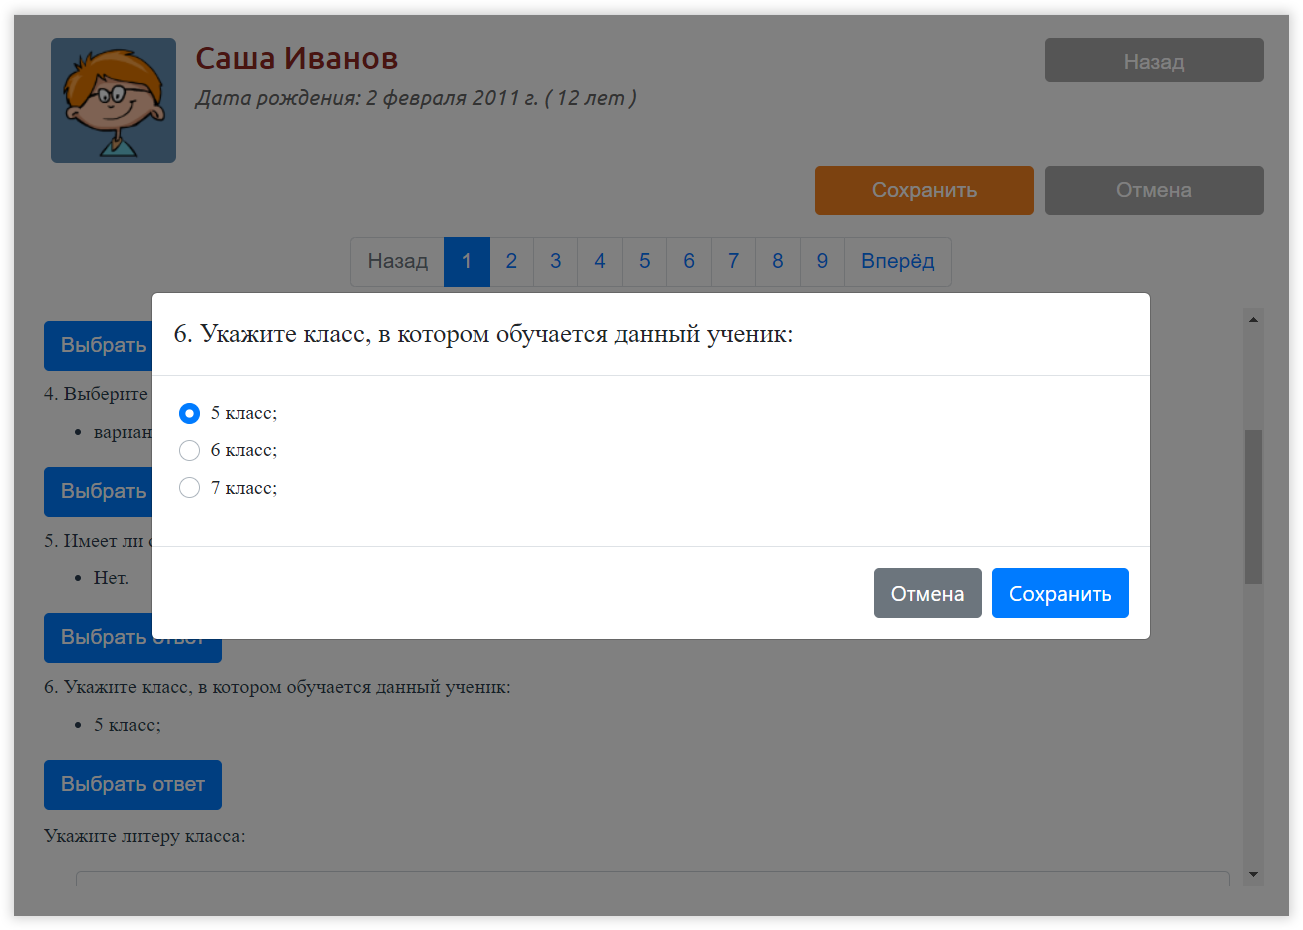
Task: Click the vertical scrollbar thumb
Action: click(1253, 505)
